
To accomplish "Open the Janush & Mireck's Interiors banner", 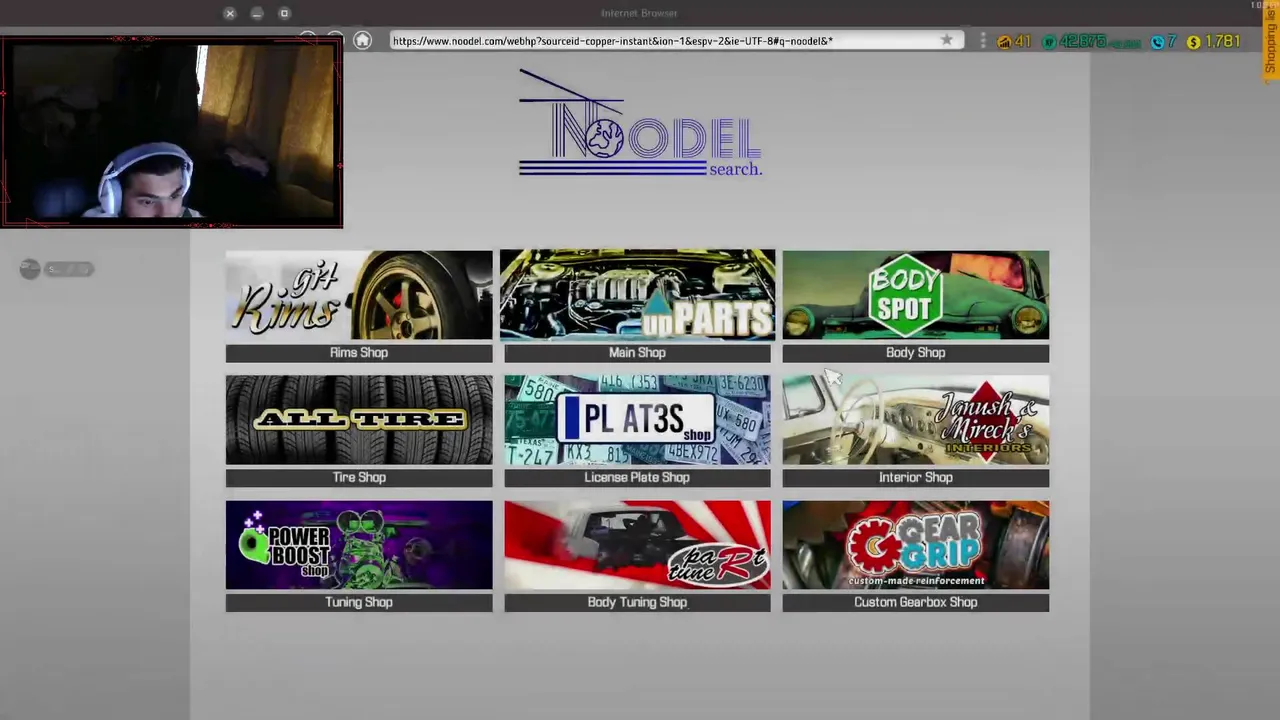I will point(916,420).
